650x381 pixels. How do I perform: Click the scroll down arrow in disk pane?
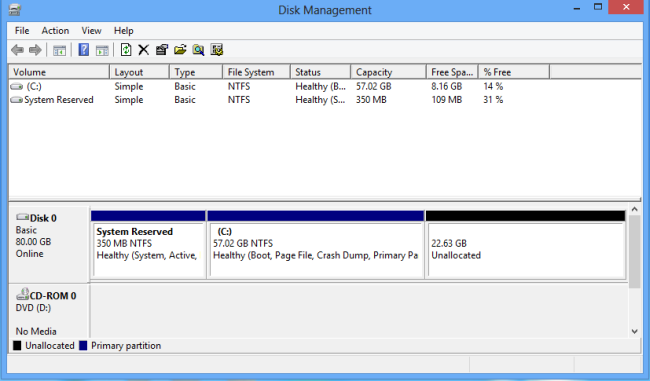(634, 331)
